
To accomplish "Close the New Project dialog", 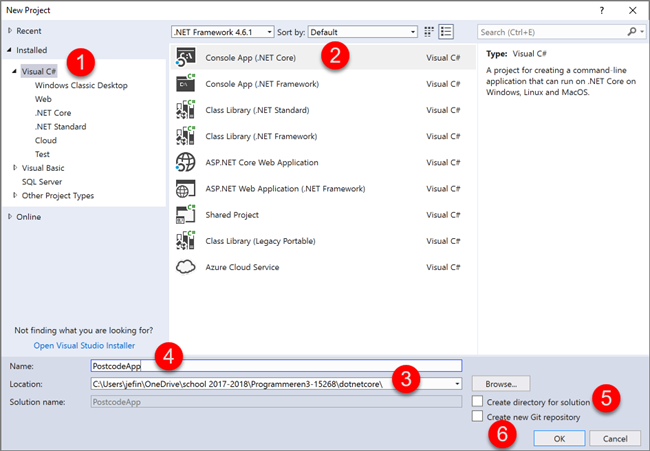I will (633, 10).
